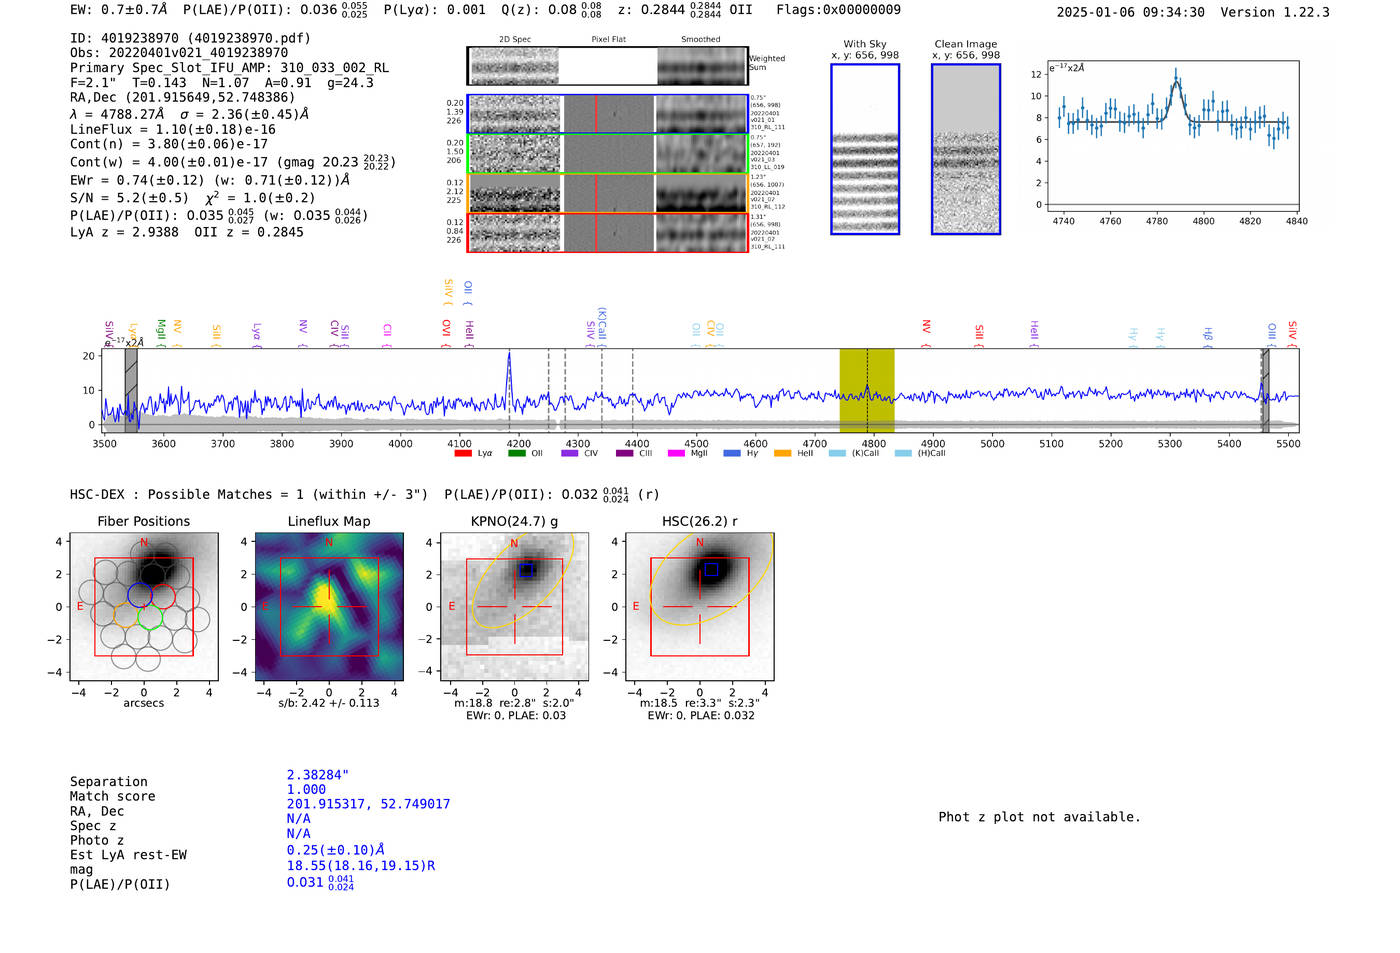Click the yellow highlighted band in the spectrum
The width and height of the screenshot is (1400, 953).
866,390
